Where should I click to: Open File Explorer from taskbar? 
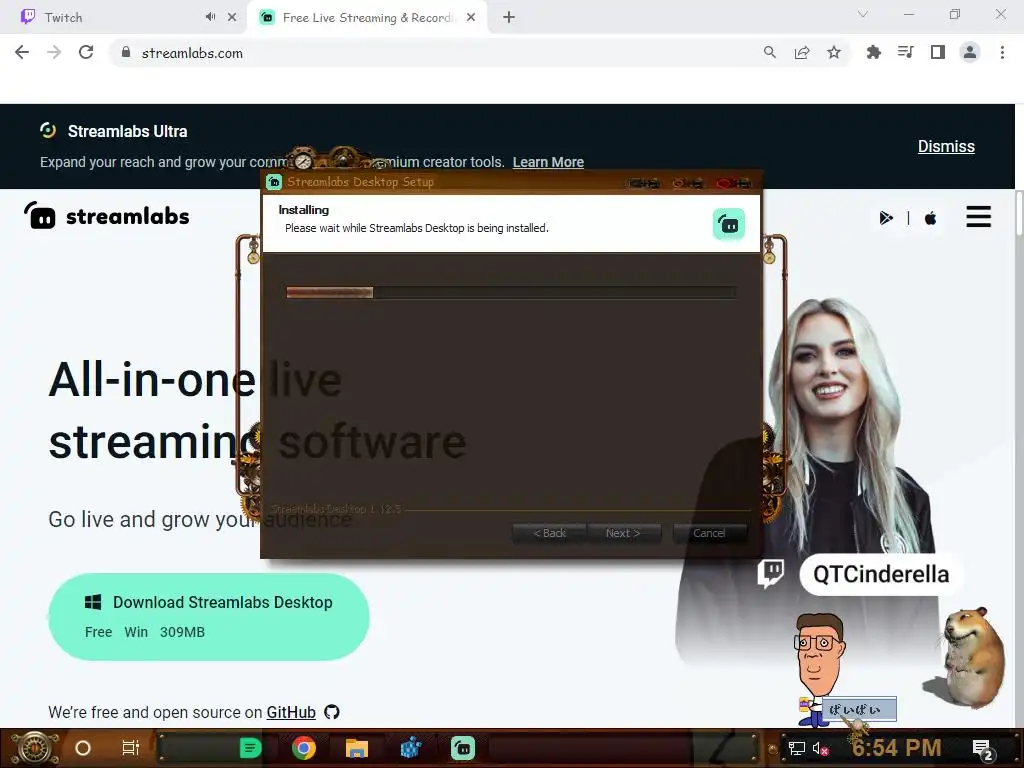[357, 748]
